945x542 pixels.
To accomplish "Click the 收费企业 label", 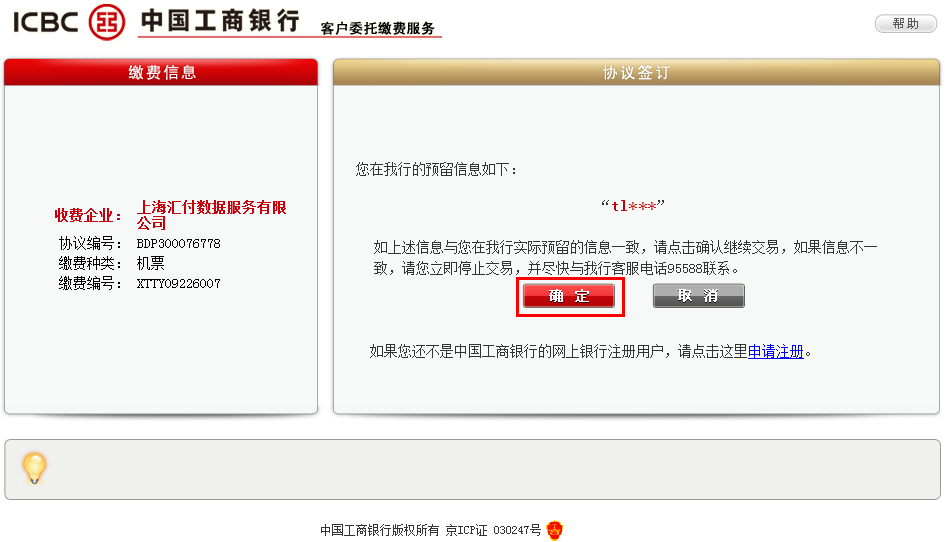I will 88,215.
